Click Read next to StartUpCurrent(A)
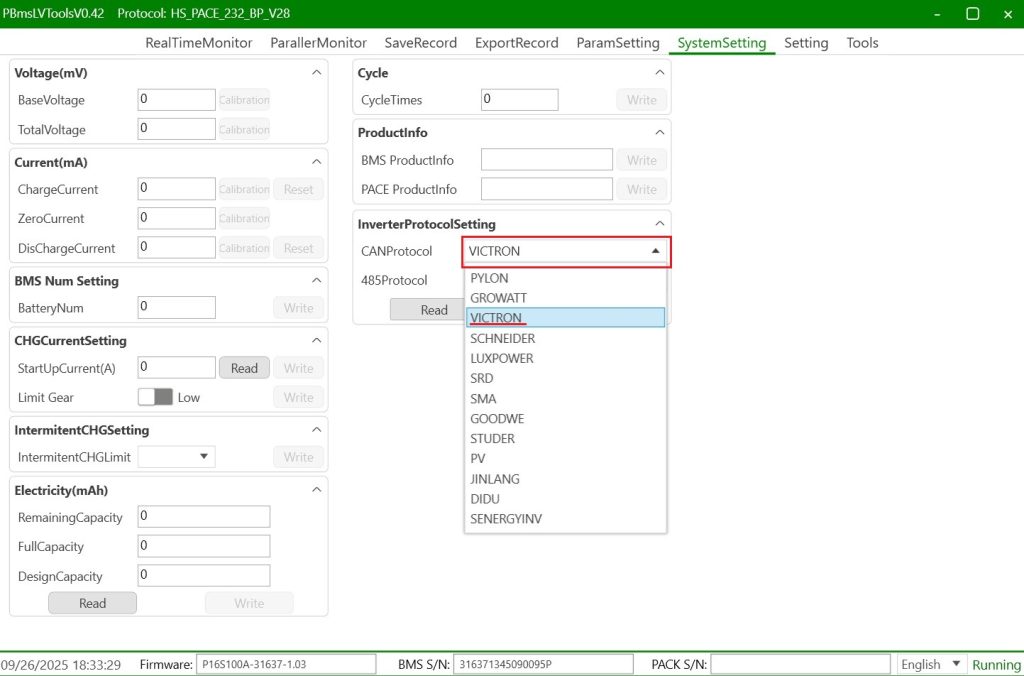 (x=244, y=368)
